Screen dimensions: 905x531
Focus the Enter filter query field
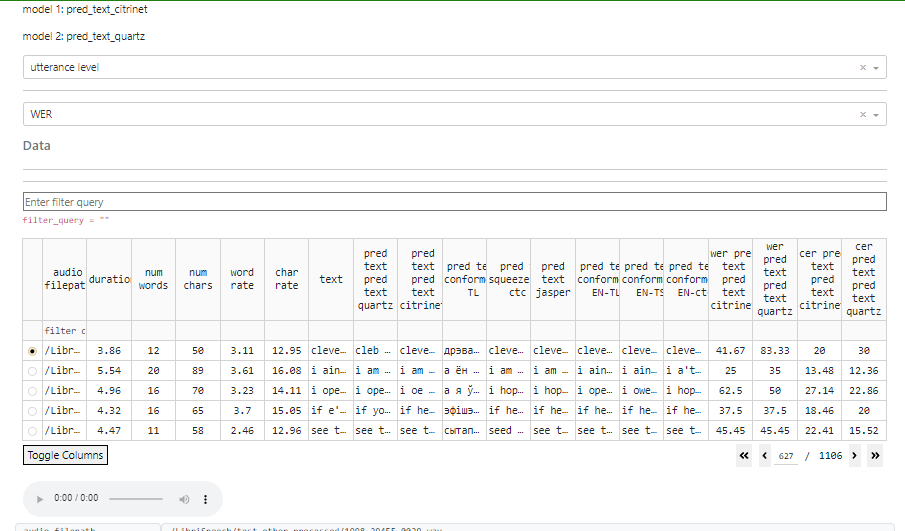(454, 202)
